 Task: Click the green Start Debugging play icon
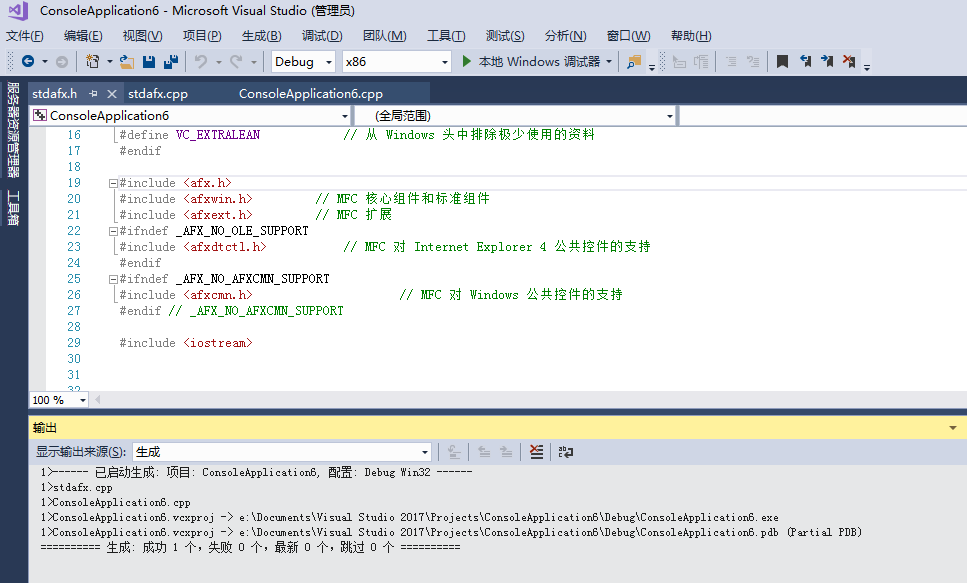(467, 61)
